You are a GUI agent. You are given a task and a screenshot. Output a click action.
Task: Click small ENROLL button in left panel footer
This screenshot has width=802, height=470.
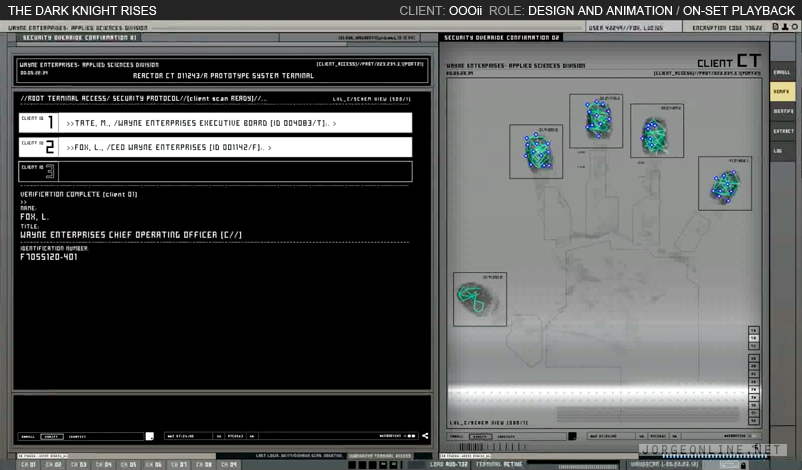[28, 436]
